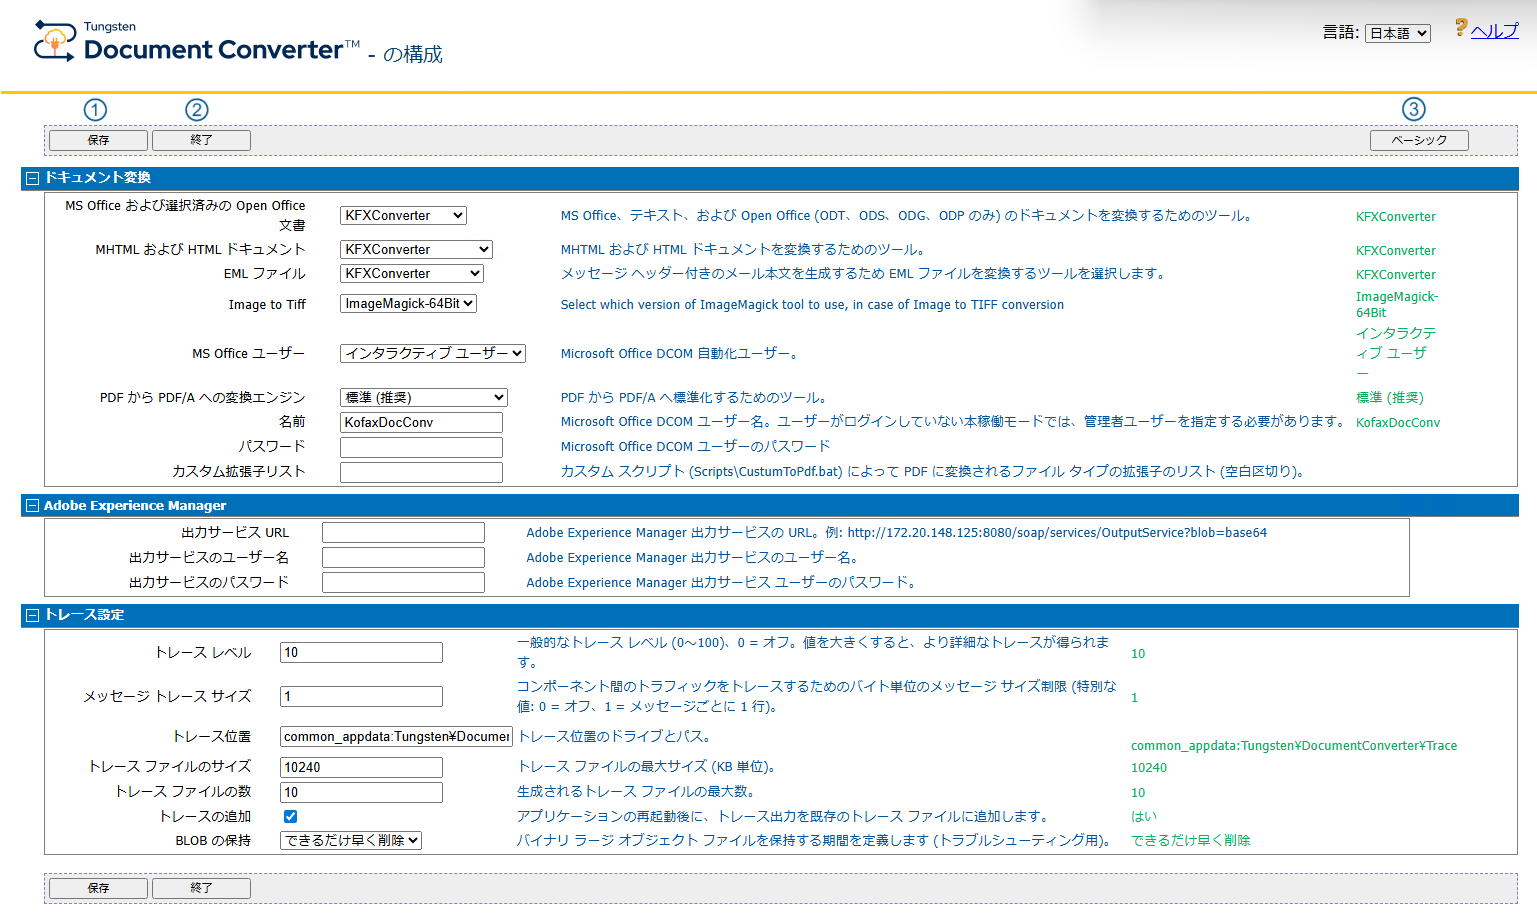Click the green KofaxDocConv default value
This screenshot has height=921, width=1537.
pos(1398,423)
